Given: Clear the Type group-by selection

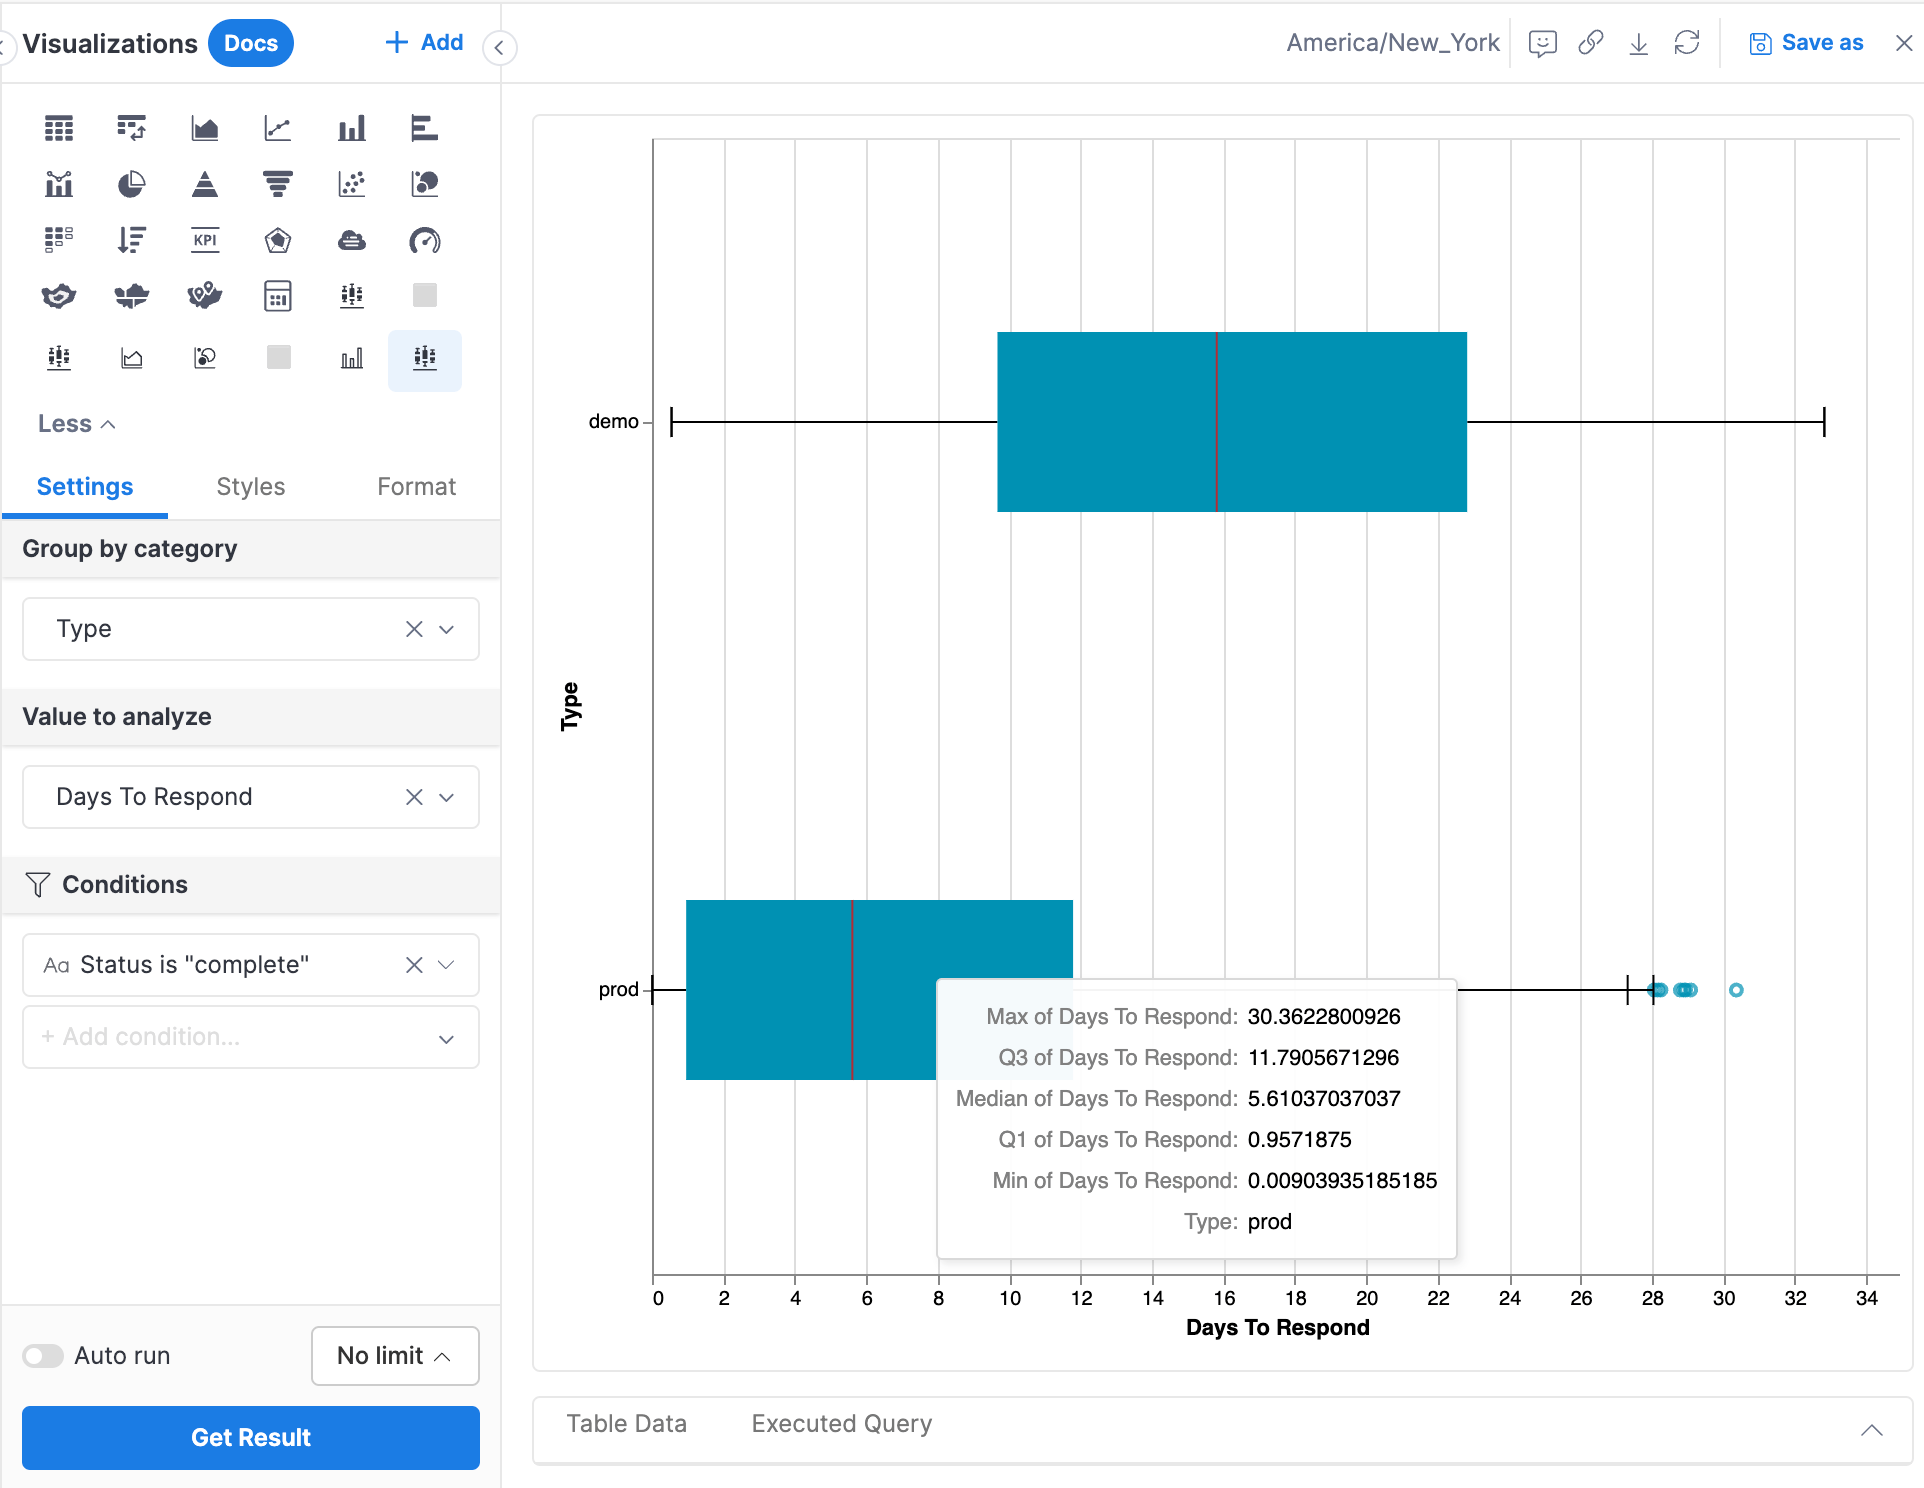Looking at the screenshot, I should (x=414, y=629).
